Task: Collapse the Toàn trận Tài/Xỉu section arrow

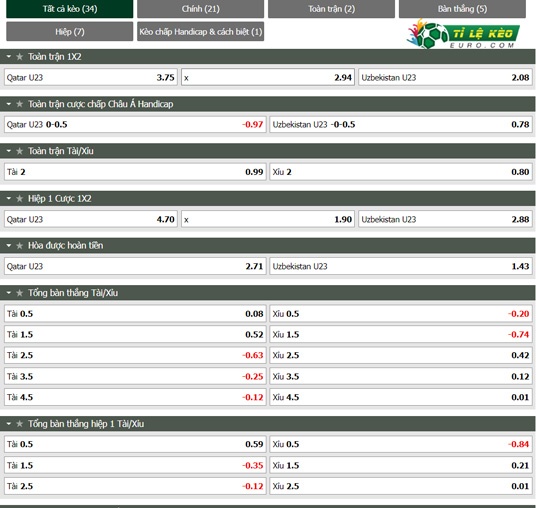Action: click(9, 151)
